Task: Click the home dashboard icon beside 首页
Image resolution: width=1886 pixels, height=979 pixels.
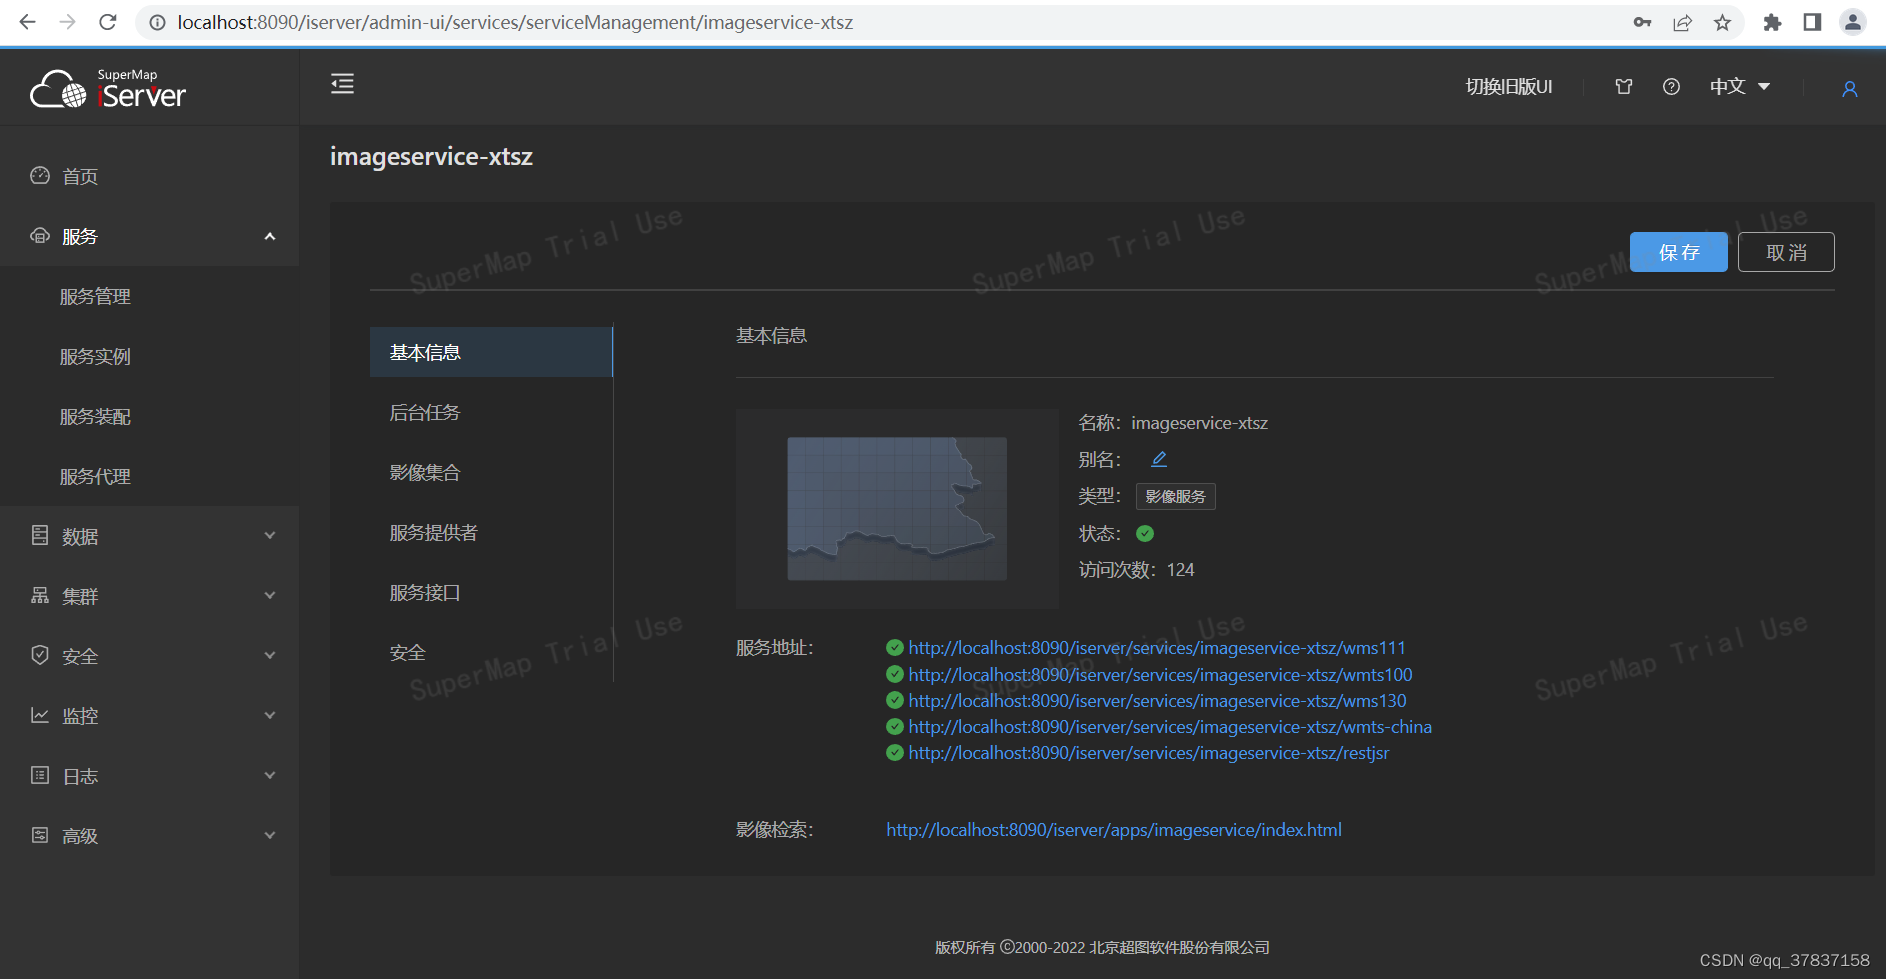Action: click(x=40, y=176)
